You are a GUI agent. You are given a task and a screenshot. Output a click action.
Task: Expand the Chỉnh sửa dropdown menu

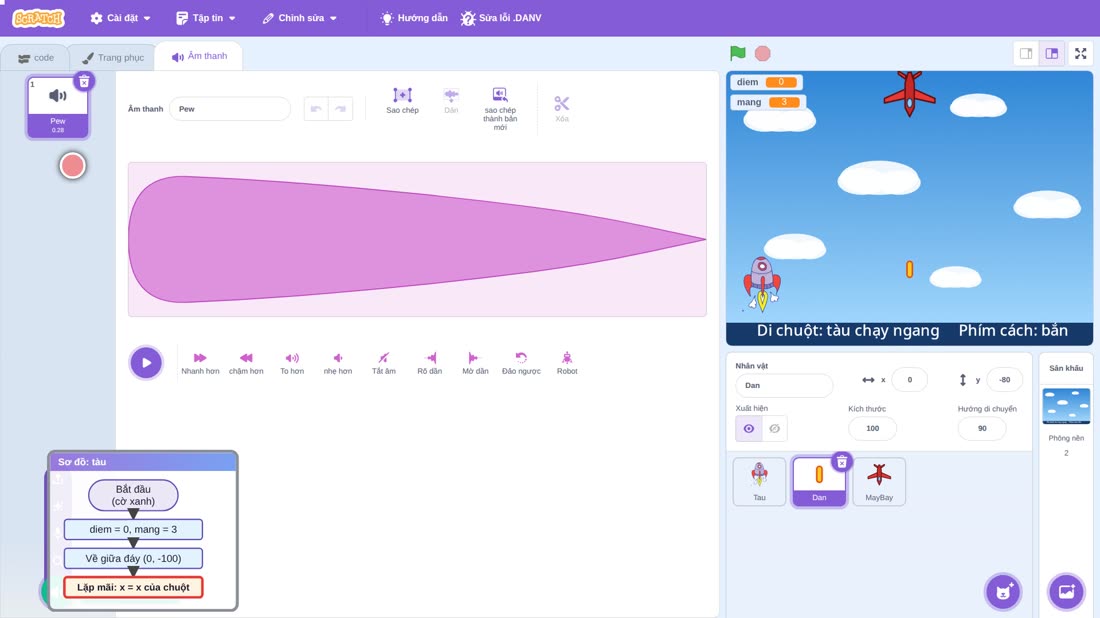point(300,18)
